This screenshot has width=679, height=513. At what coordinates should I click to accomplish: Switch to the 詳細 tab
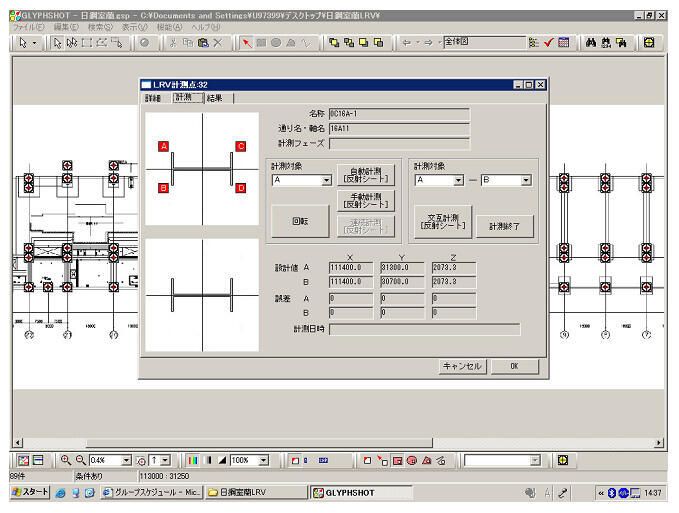(x=153, y=98)
